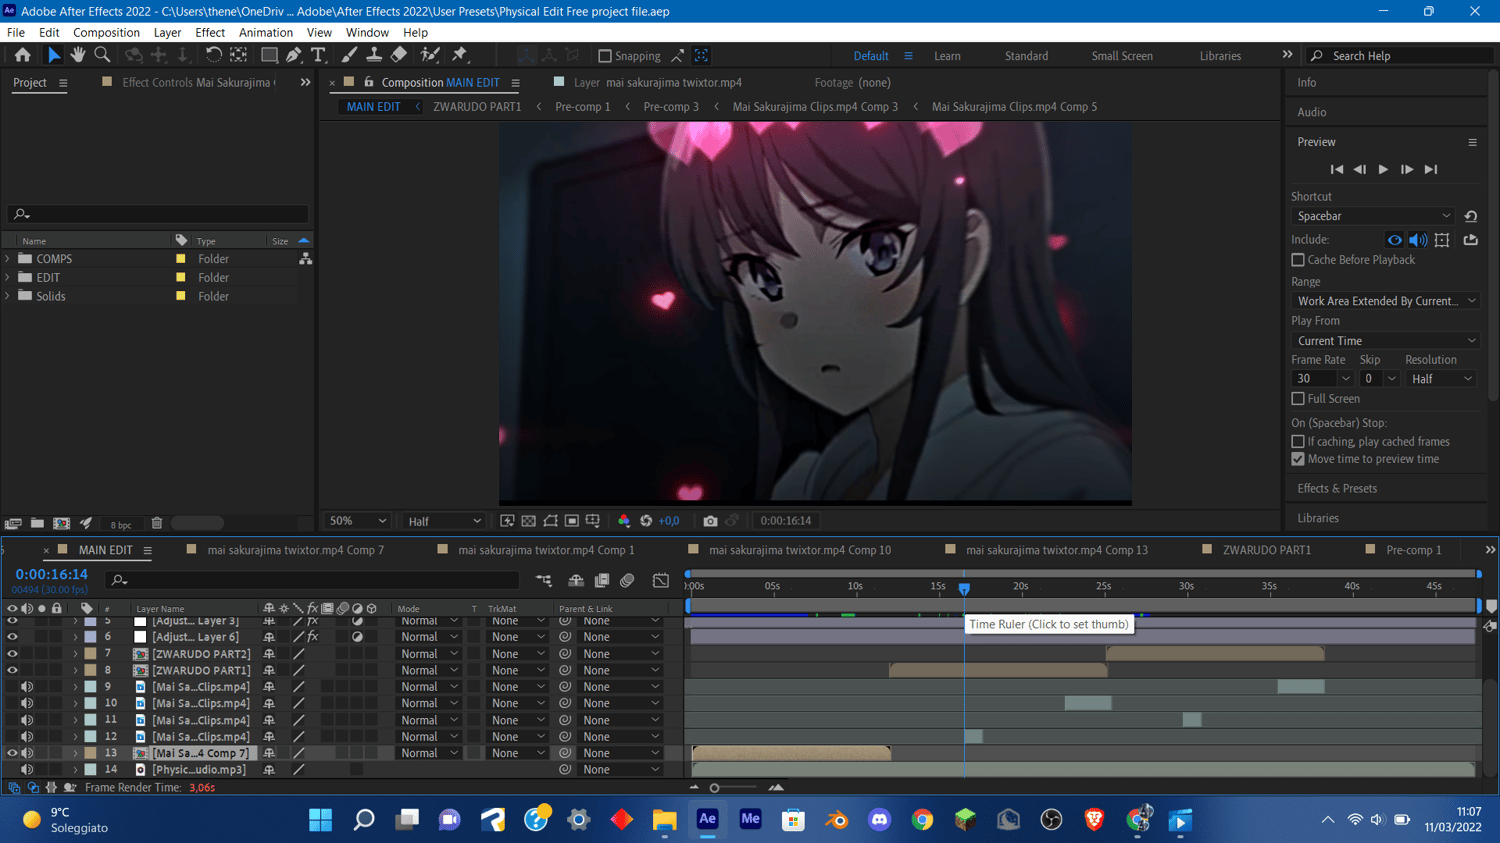Open the Composition menu

tap(106, 33)
